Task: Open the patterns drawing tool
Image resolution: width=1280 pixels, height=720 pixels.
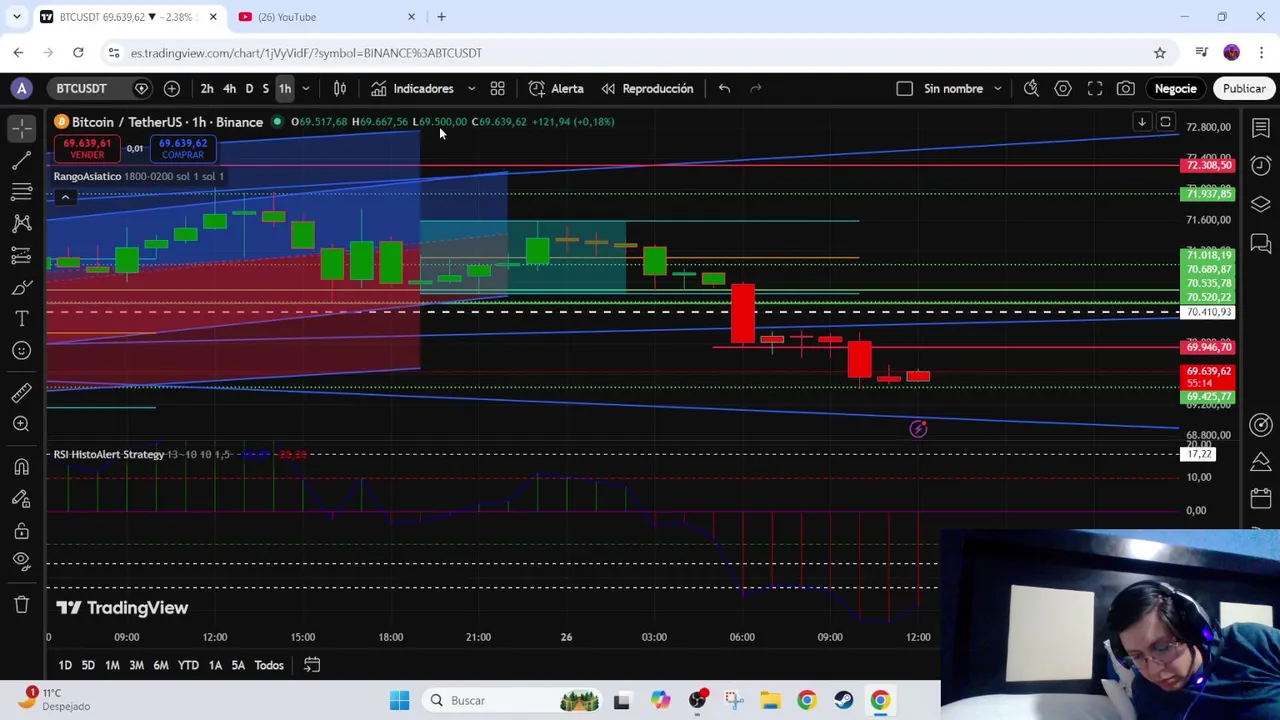Action: [21, 224]
